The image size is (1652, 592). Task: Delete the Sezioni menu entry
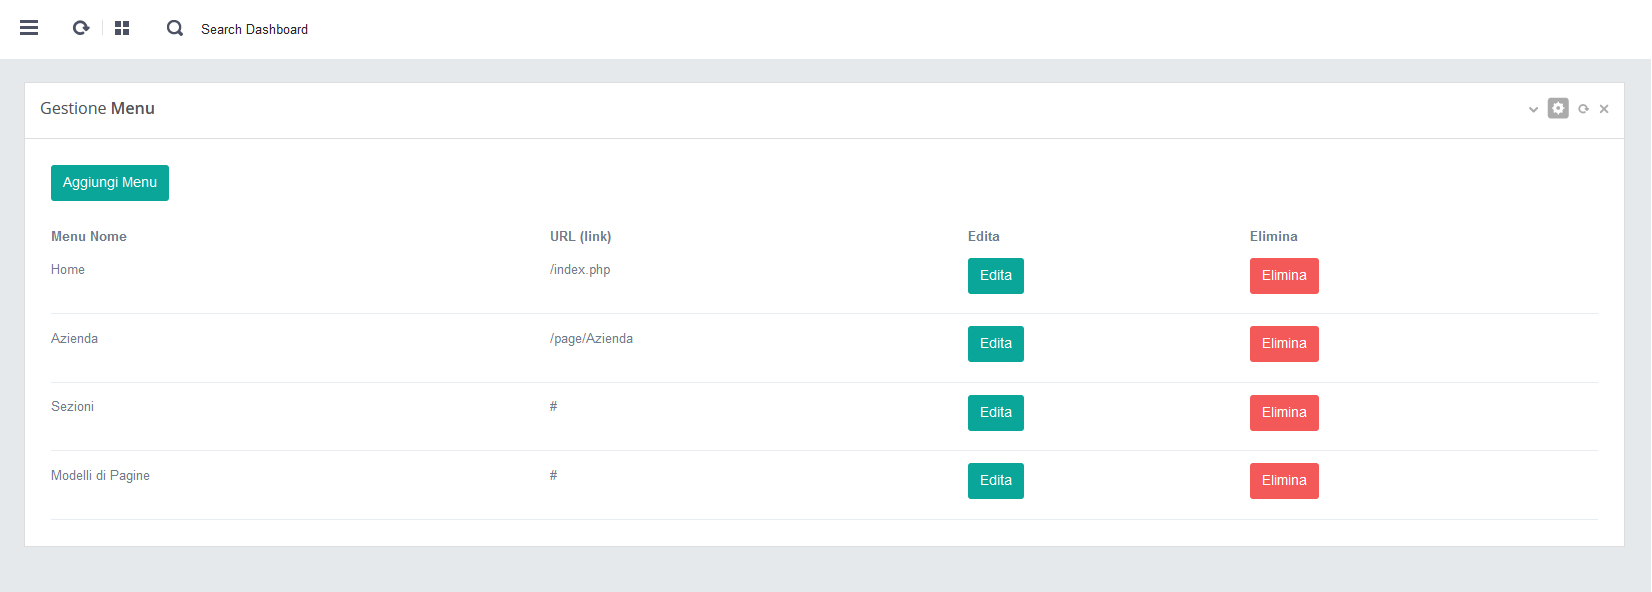(x=1284, y=413)
